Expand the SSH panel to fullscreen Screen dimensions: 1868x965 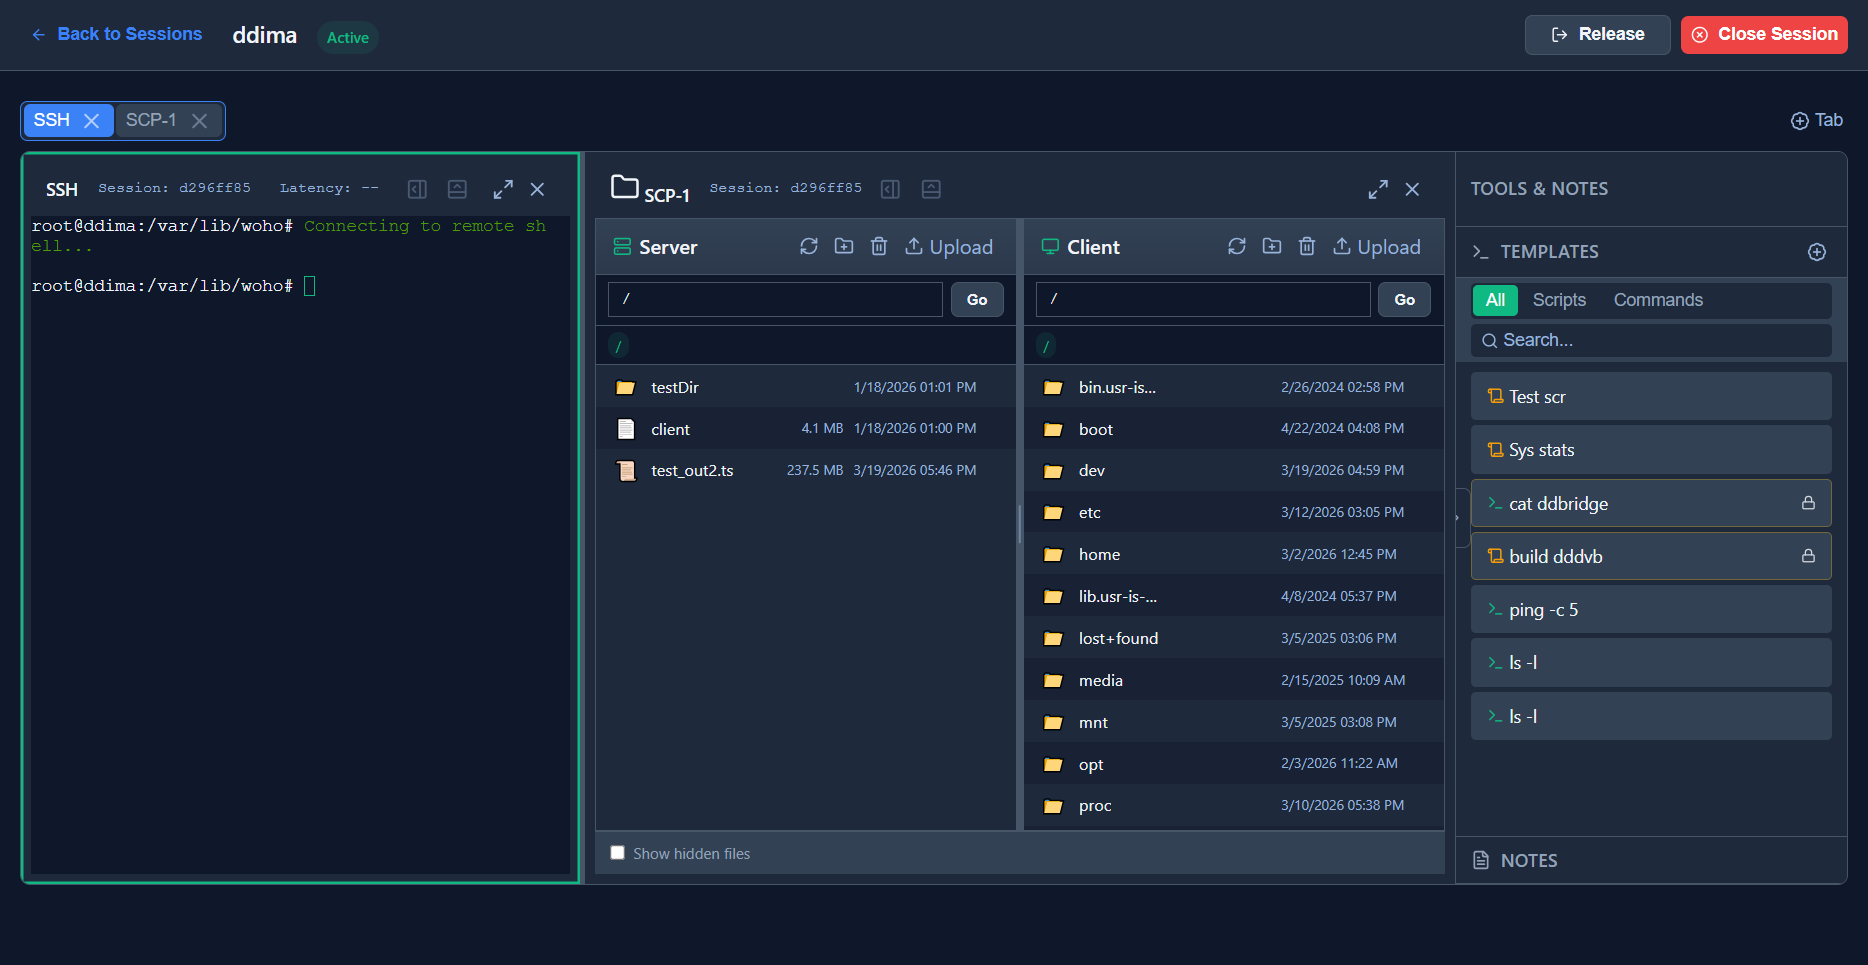point(503,189)
